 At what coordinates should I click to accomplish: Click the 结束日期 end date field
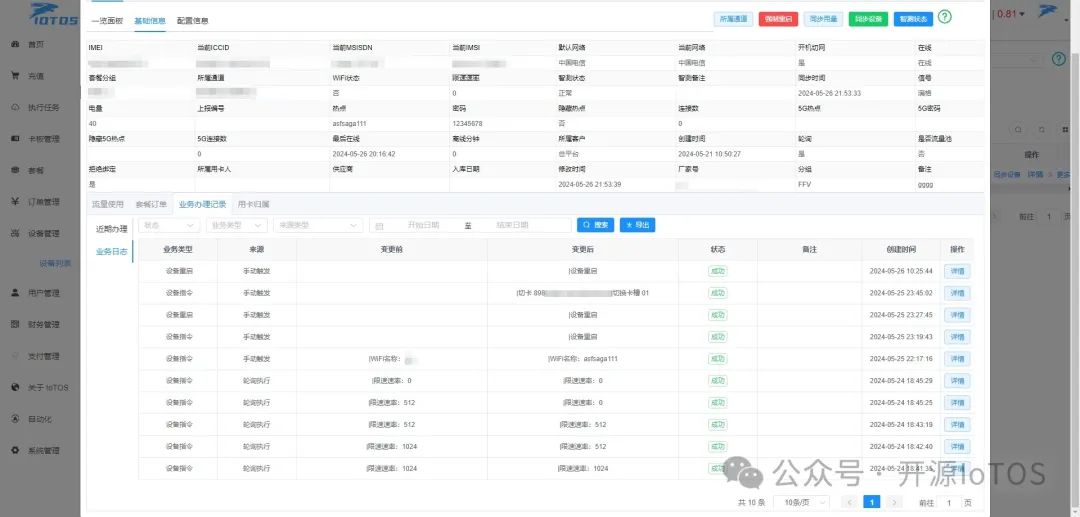pos(512,225)
